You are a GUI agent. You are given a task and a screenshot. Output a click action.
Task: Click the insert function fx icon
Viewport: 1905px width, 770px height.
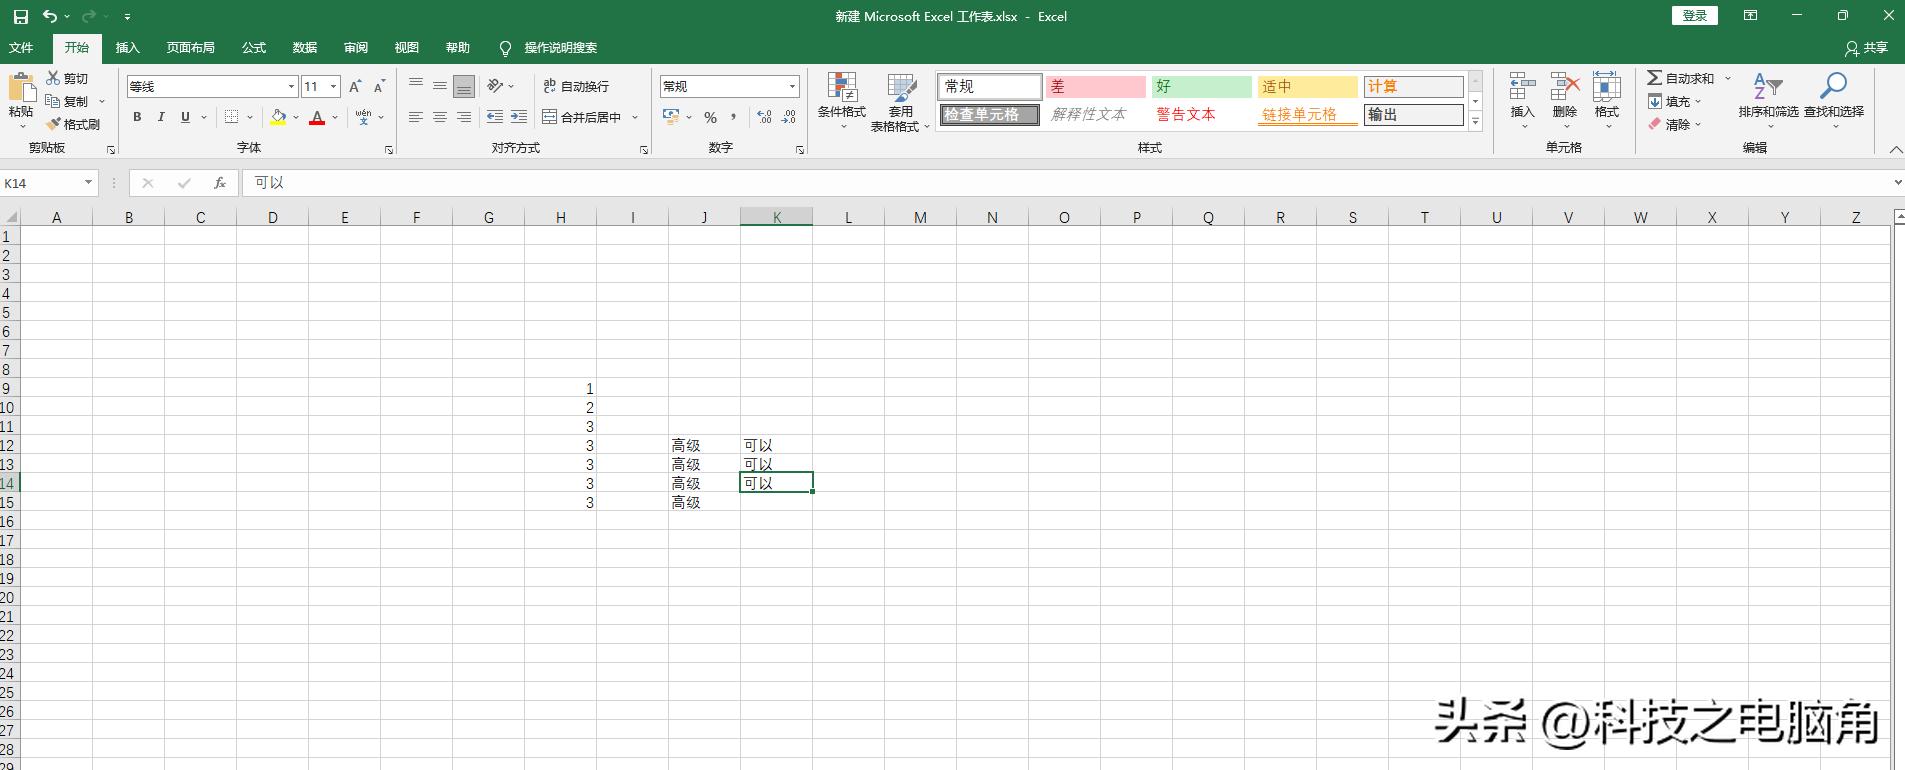click(x=220, y=183)
